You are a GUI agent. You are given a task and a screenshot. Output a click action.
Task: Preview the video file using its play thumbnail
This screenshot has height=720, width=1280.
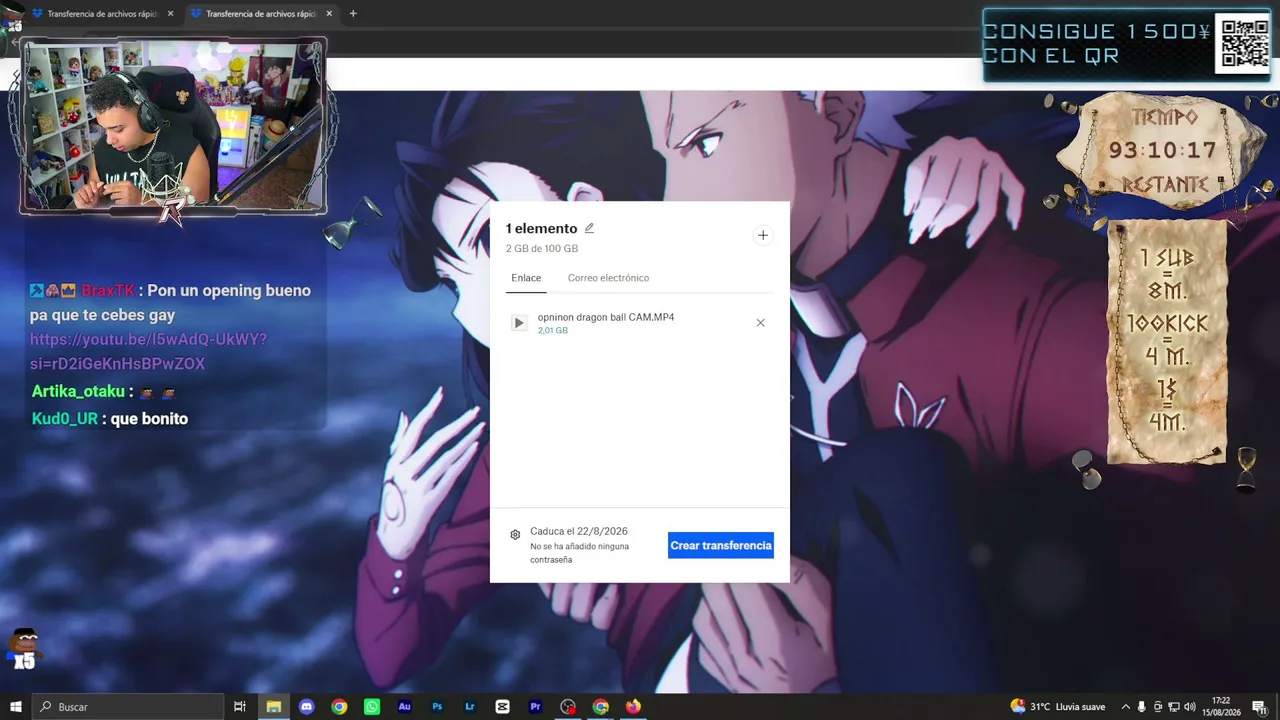tap(519, 323)
